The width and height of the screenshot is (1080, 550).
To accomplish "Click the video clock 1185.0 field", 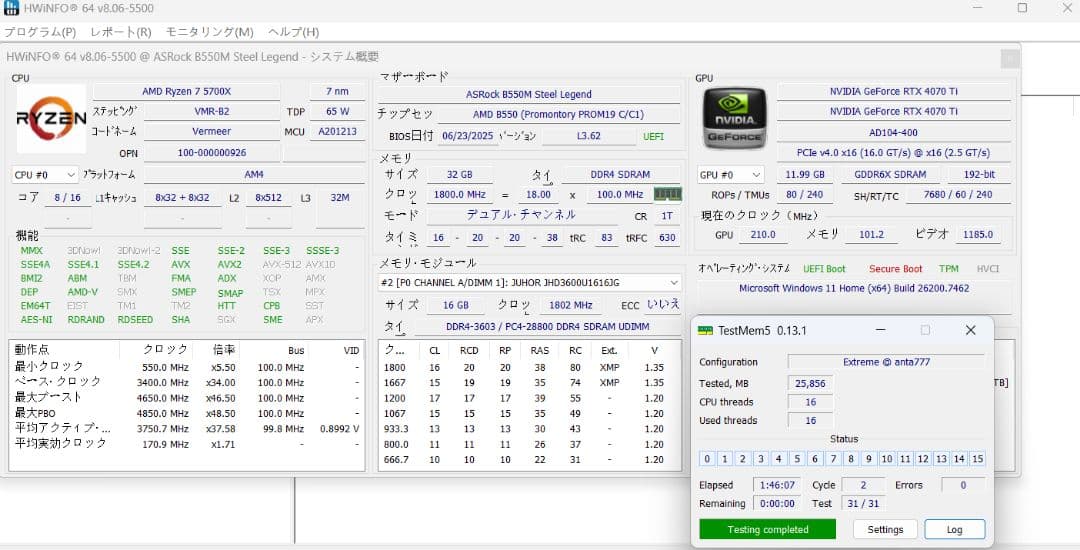I will [978, 235].
